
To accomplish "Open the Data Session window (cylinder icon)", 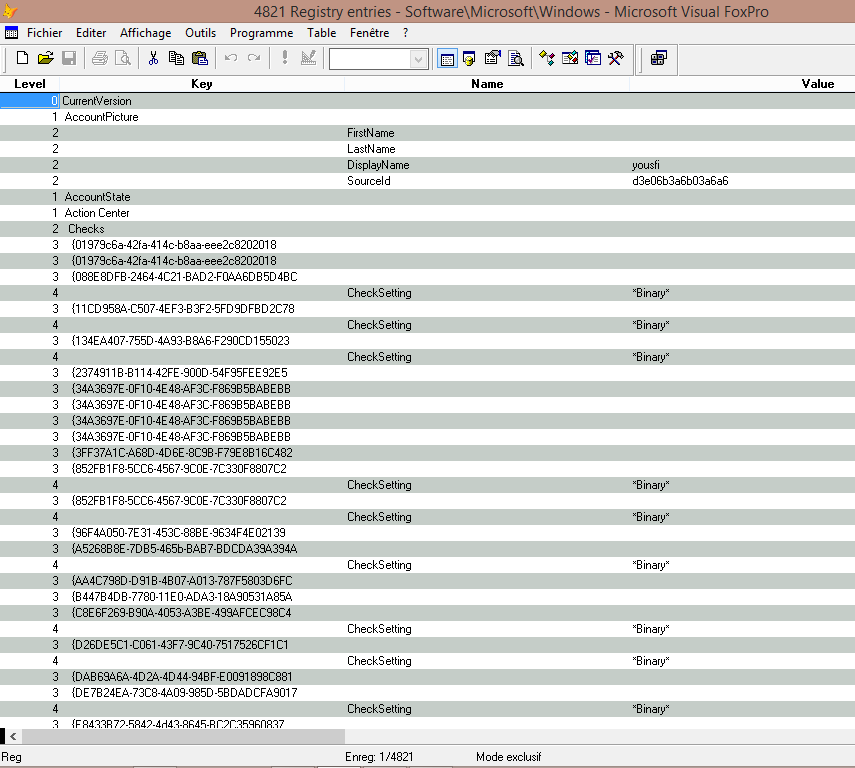I will [x=468, y=58].
